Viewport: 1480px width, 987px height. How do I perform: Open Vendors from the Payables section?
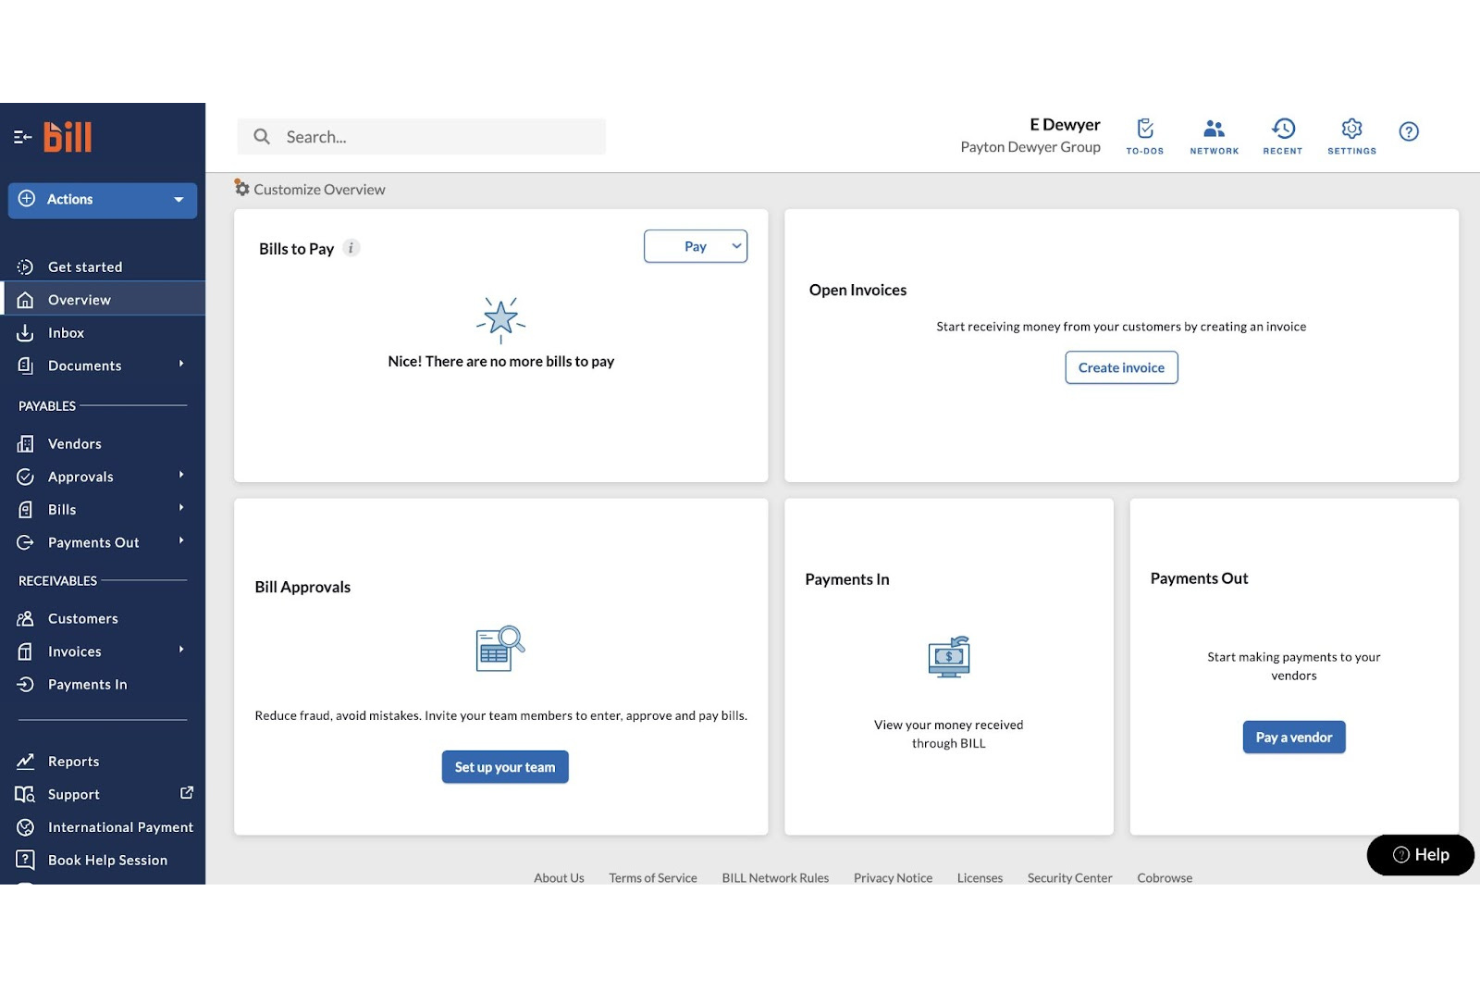pyautogui.click(x=74, y=443)
